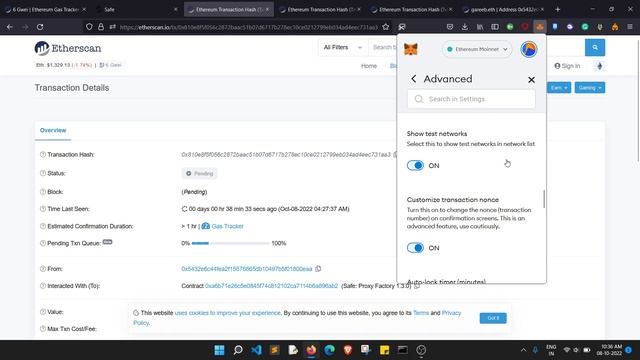This screenshot has height=360, width=640.
Task: Open the taskbar clock and date
Action: tap(609, 350)
